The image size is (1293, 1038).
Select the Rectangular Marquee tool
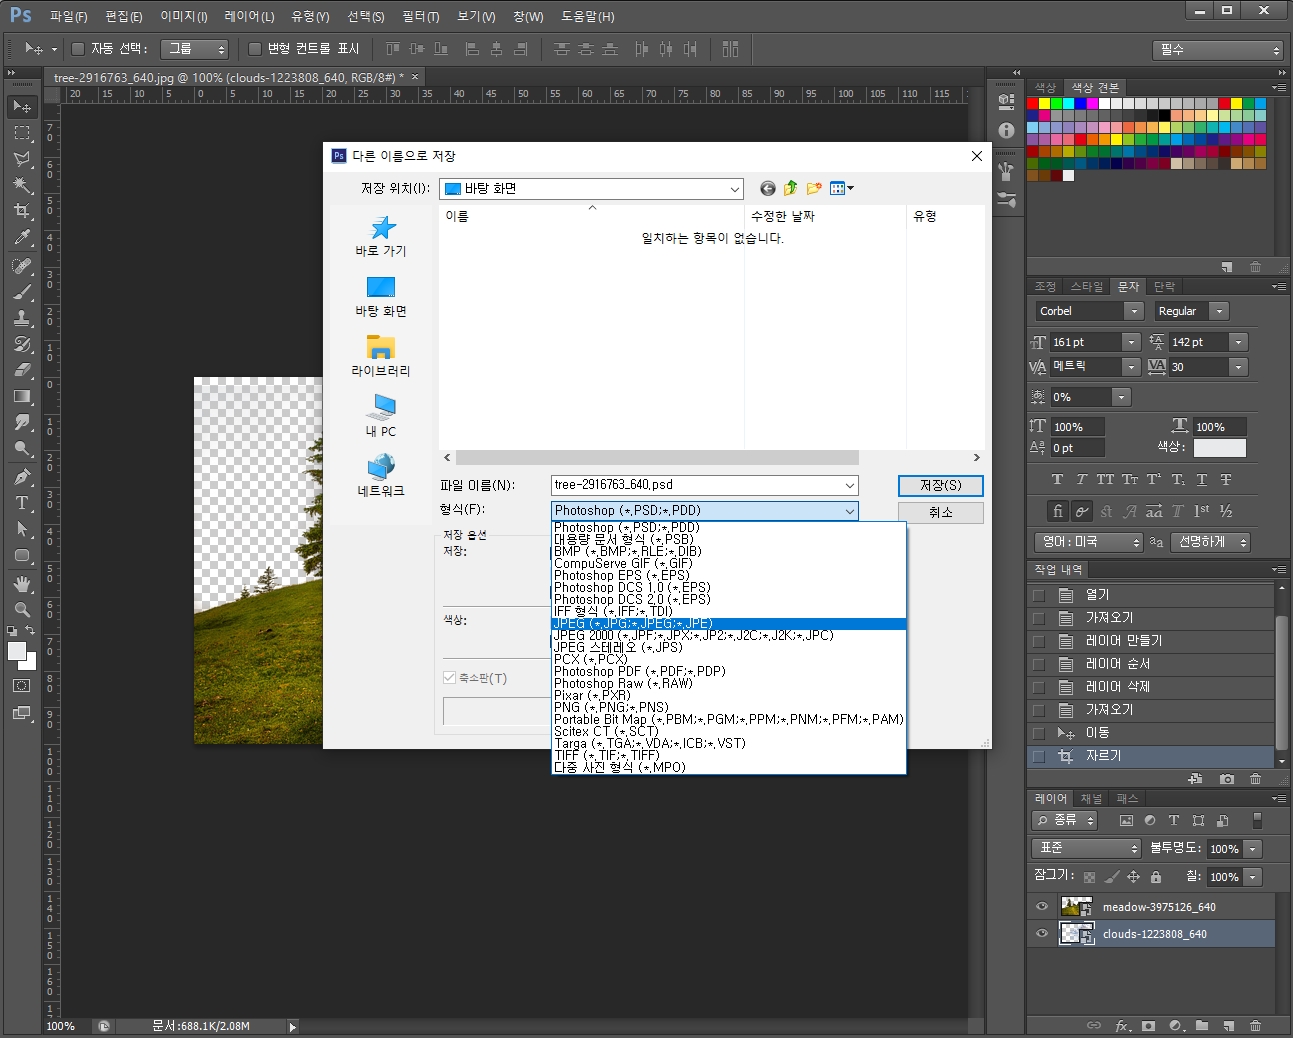(22, 133)
